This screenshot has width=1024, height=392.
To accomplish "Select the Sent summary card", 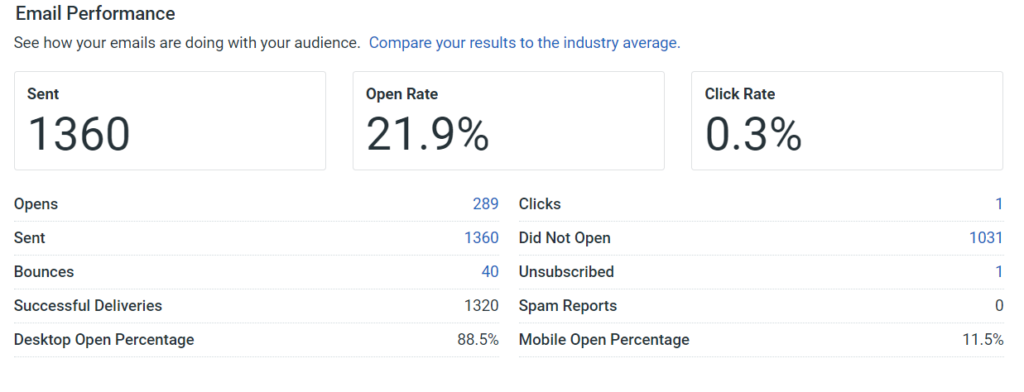I will (x=170, y=121).
